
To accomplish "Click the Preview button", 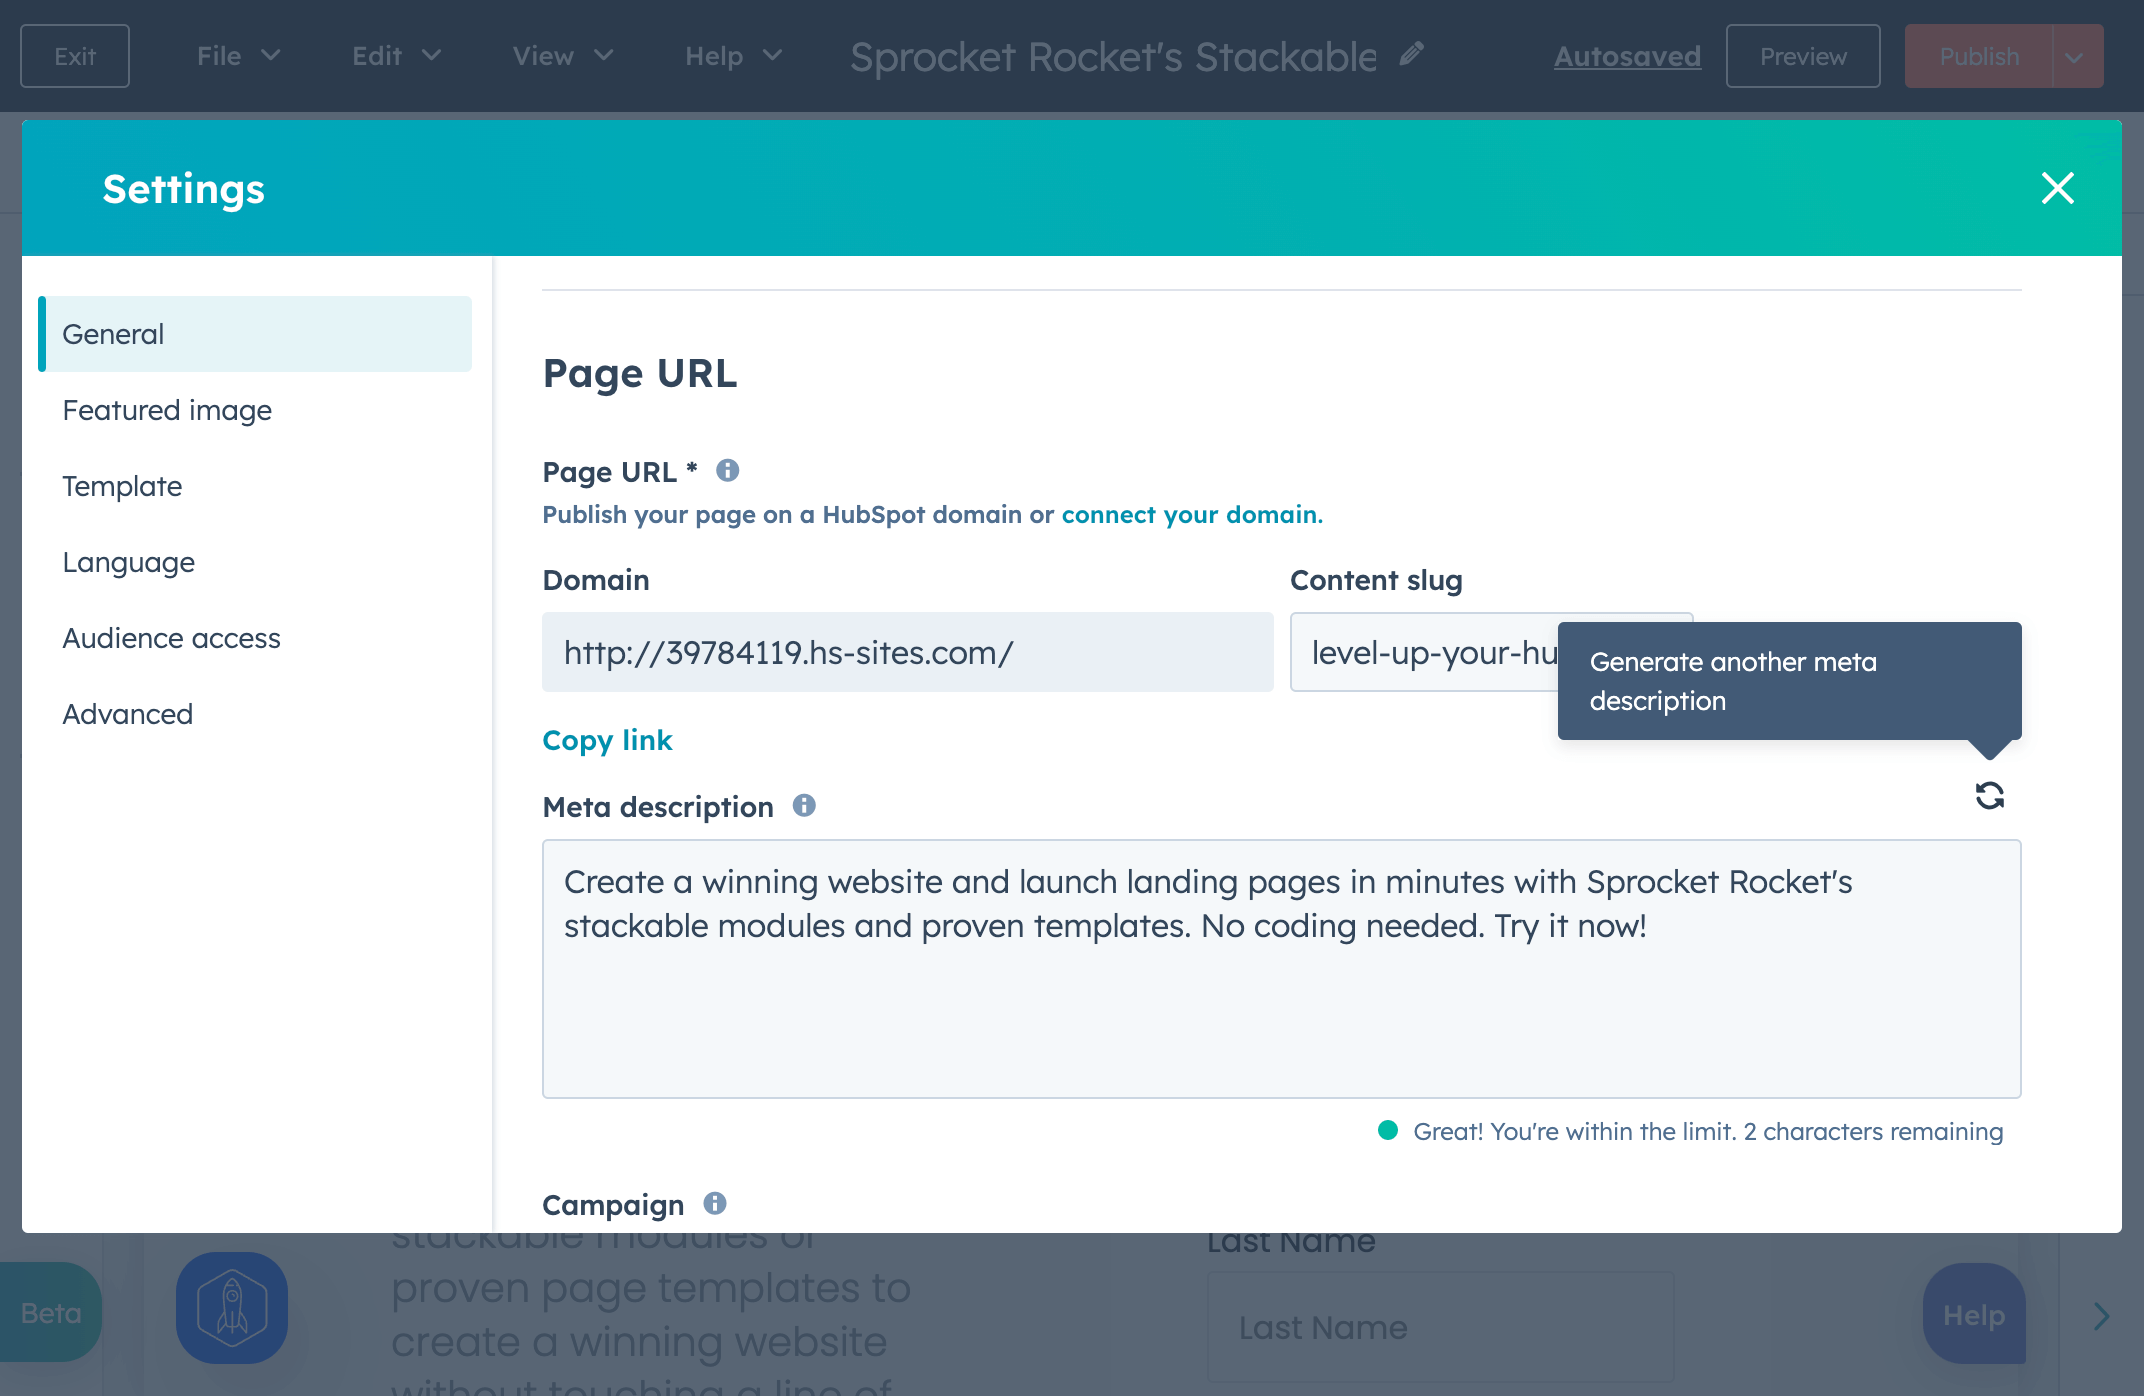I will [1803, 57].
